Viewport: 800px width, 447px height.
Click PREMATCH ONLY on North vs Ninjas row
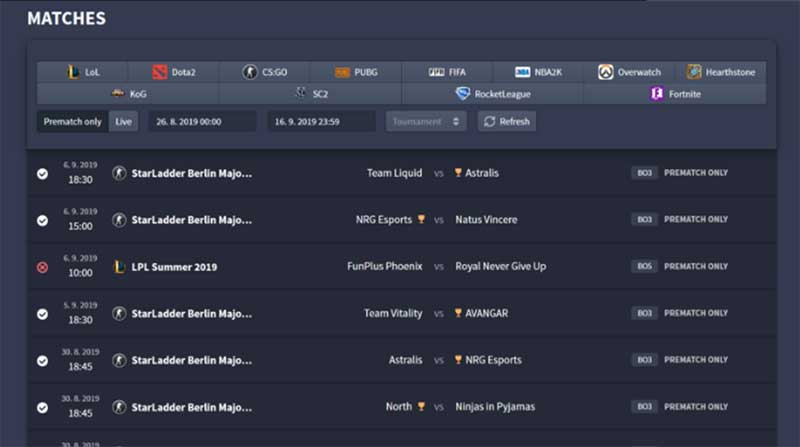[x=696, y=407]
